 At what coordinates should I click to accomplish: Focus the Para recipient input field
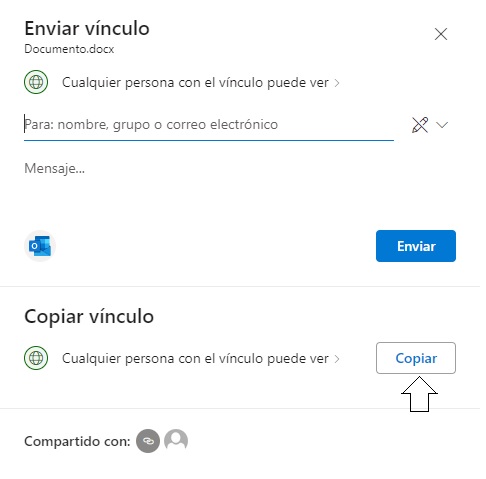[x=209, y=125]
